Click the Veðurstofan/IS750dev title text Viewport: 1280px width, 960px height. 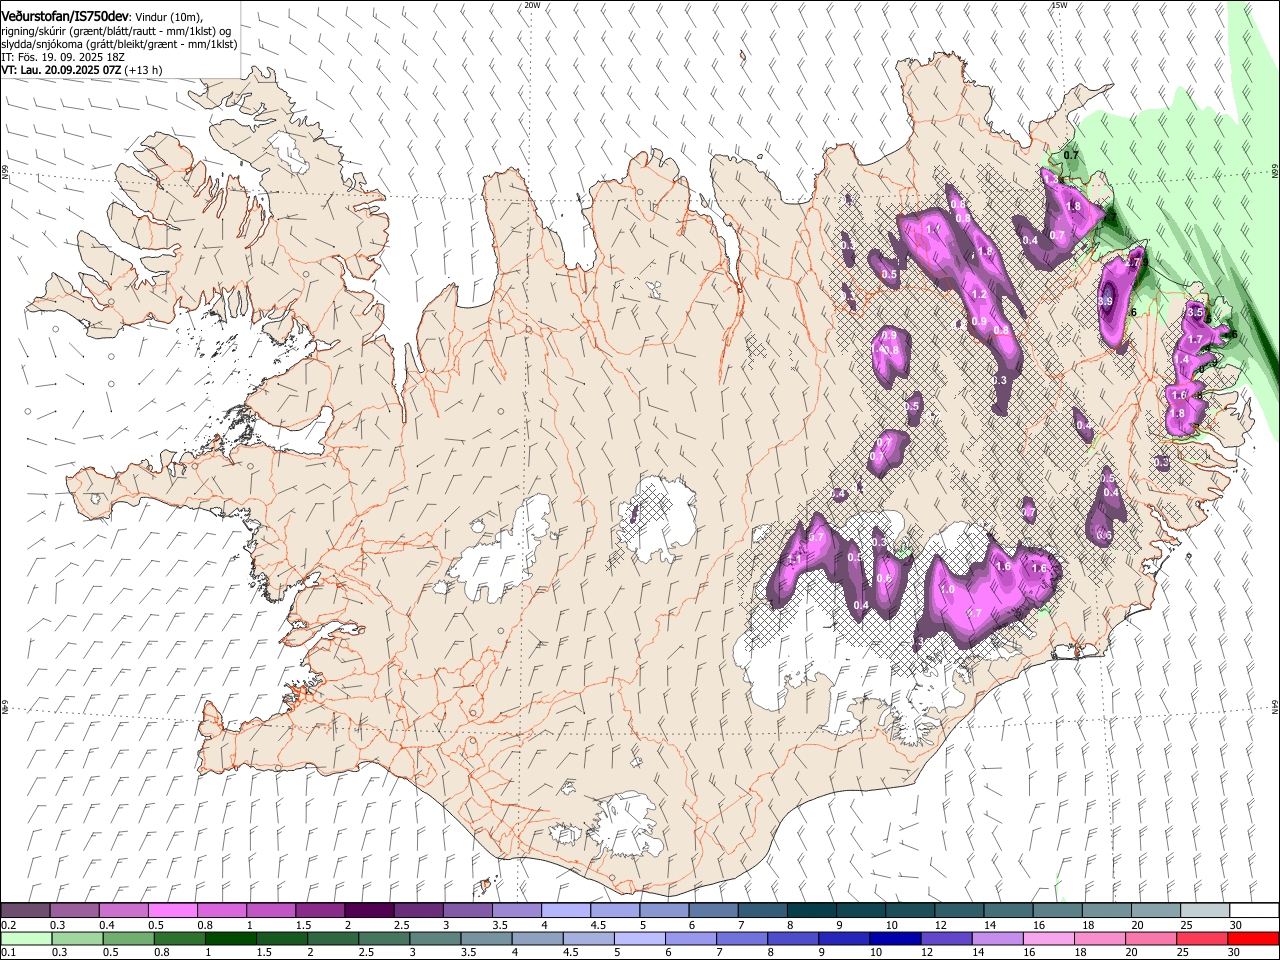pos(64,16)
